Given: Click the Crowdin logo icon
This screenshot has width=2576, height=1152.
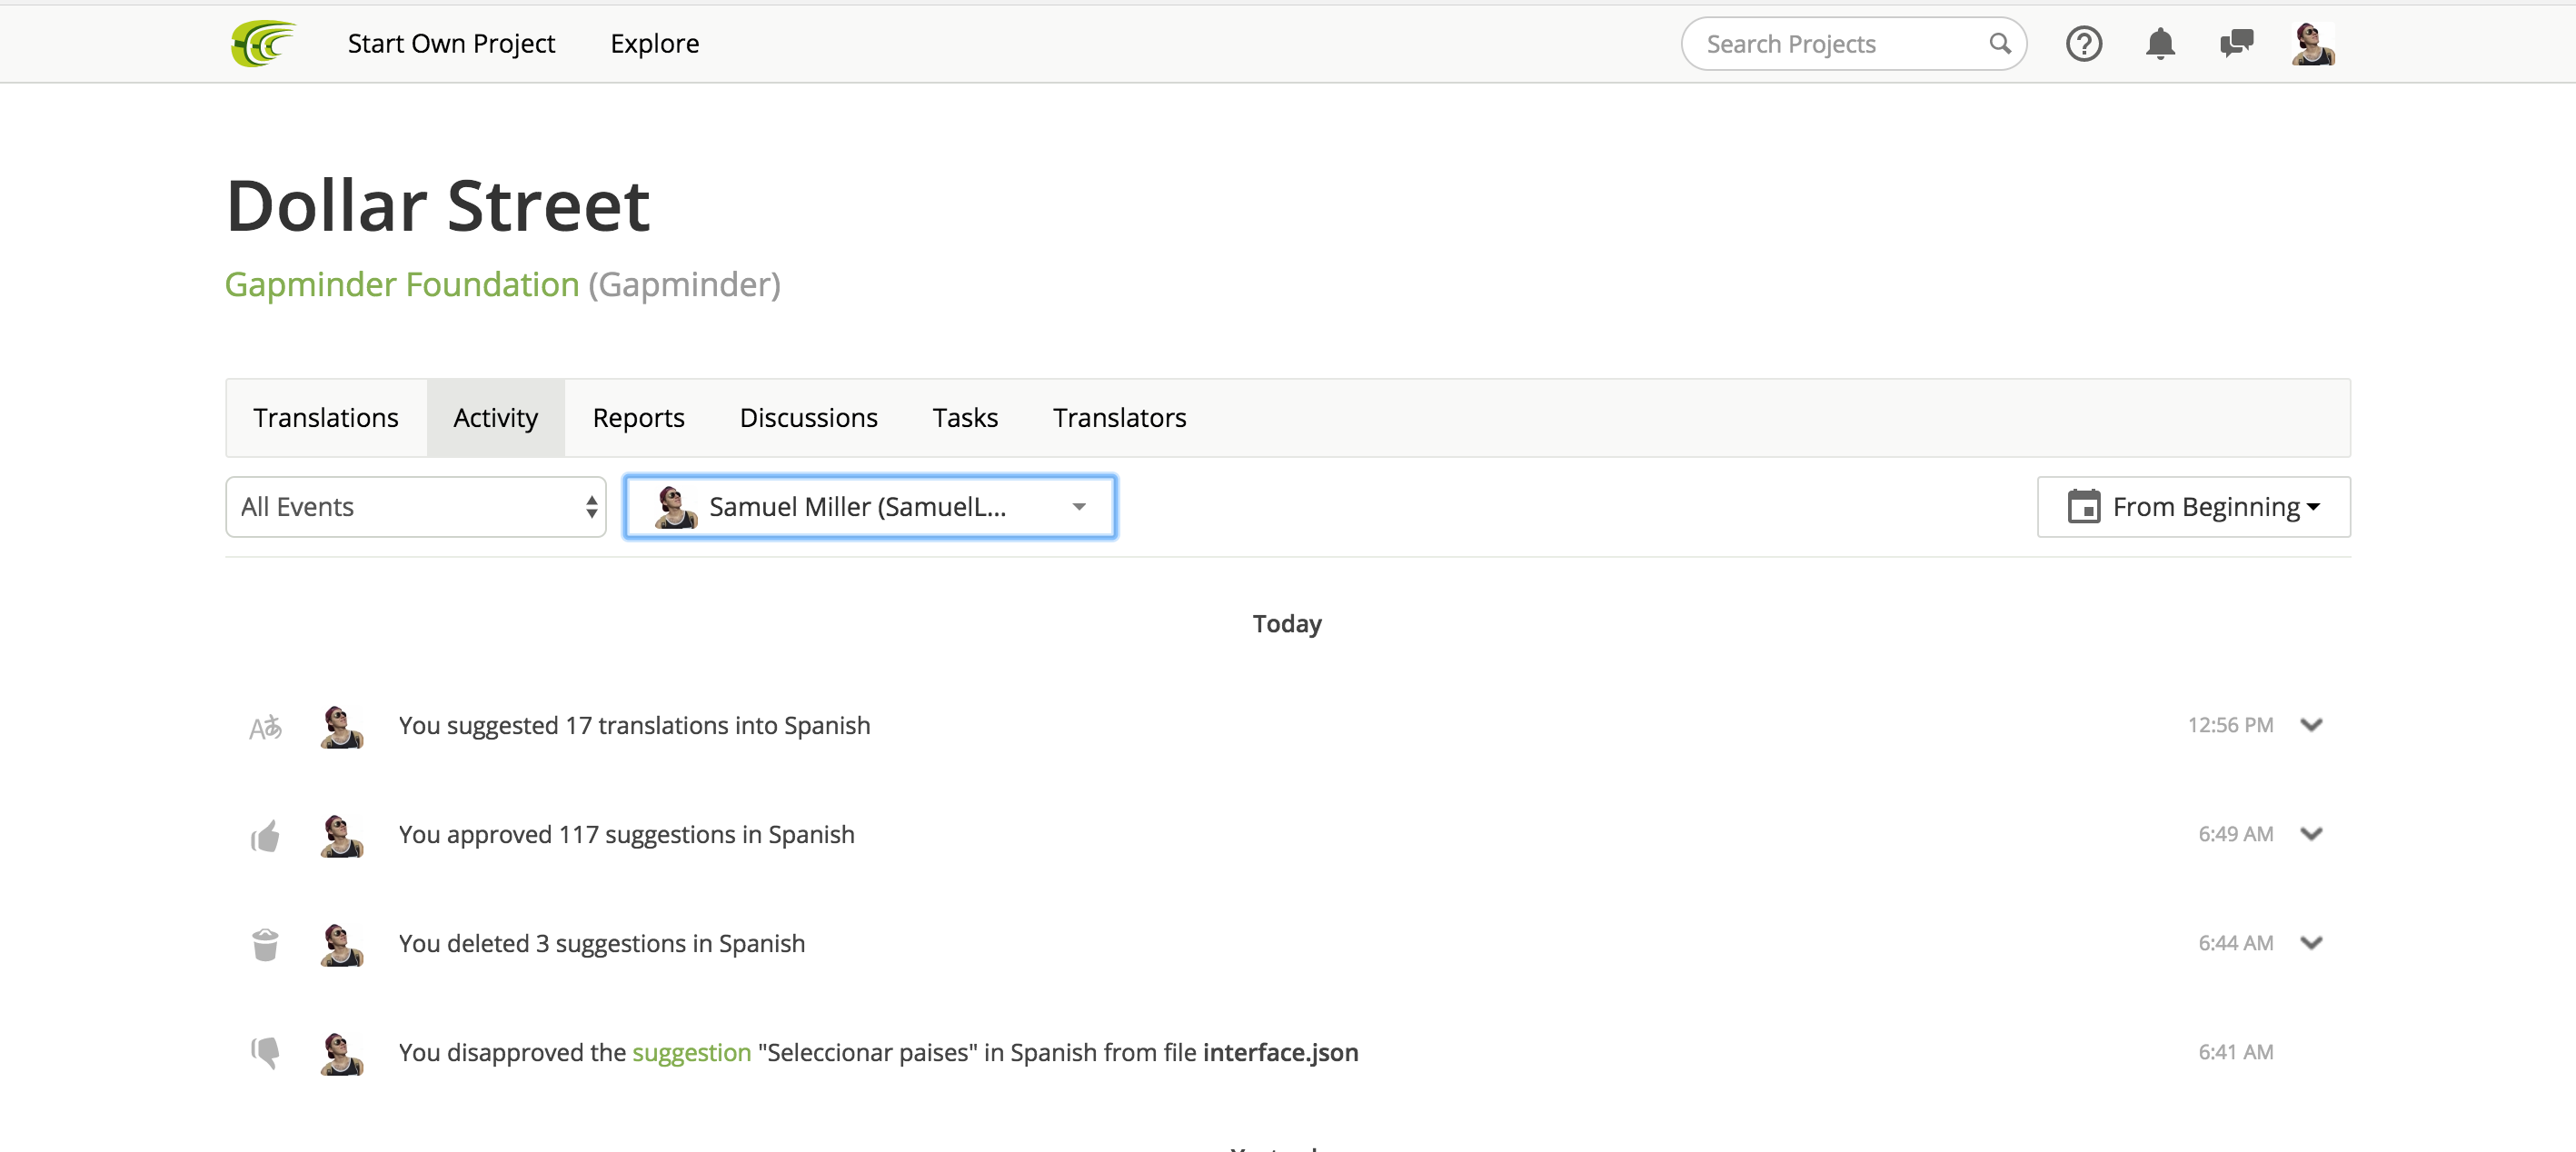Looking at the screenshot, I should pos(264,44).
